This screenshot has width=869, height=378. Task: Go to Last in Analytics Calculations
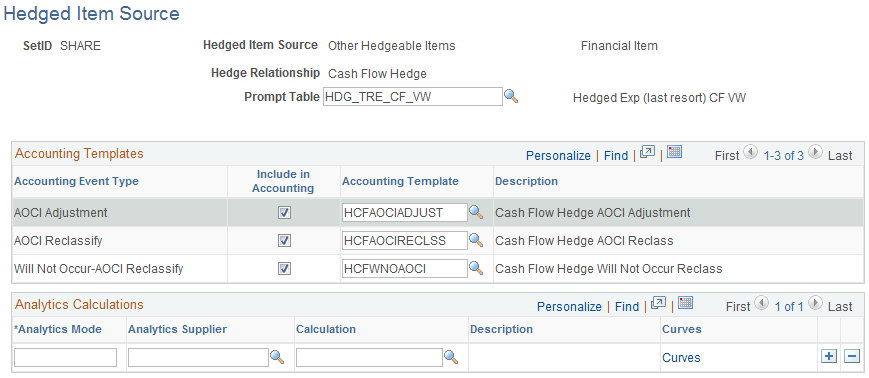point(840,307)
